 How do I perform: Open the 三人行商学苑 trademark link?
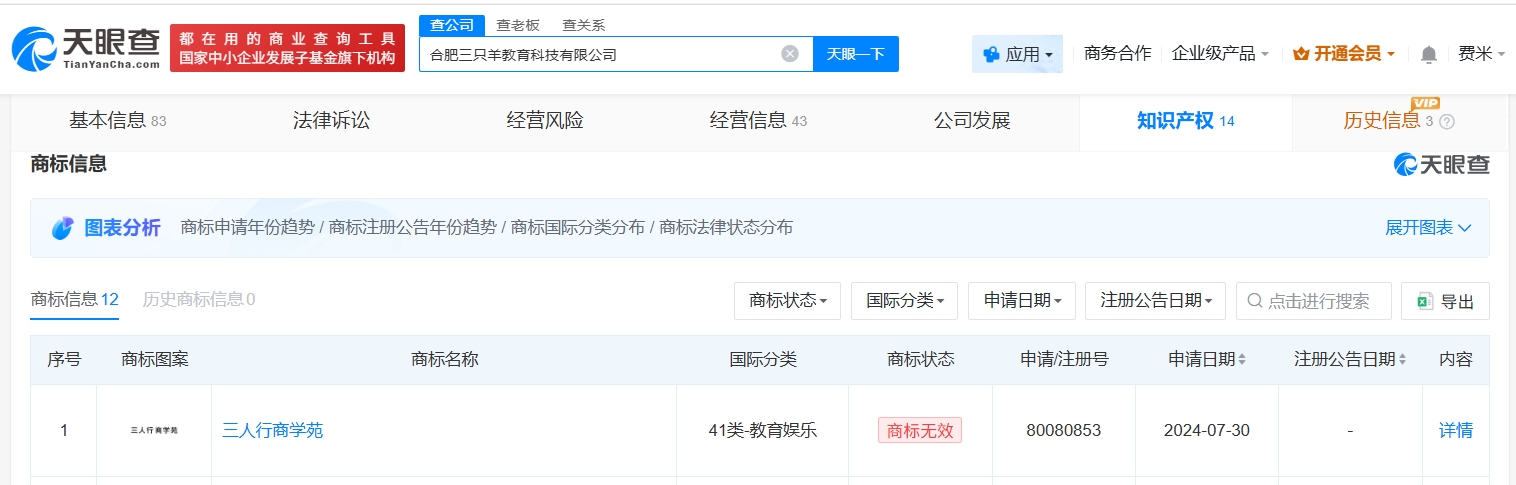272,431
